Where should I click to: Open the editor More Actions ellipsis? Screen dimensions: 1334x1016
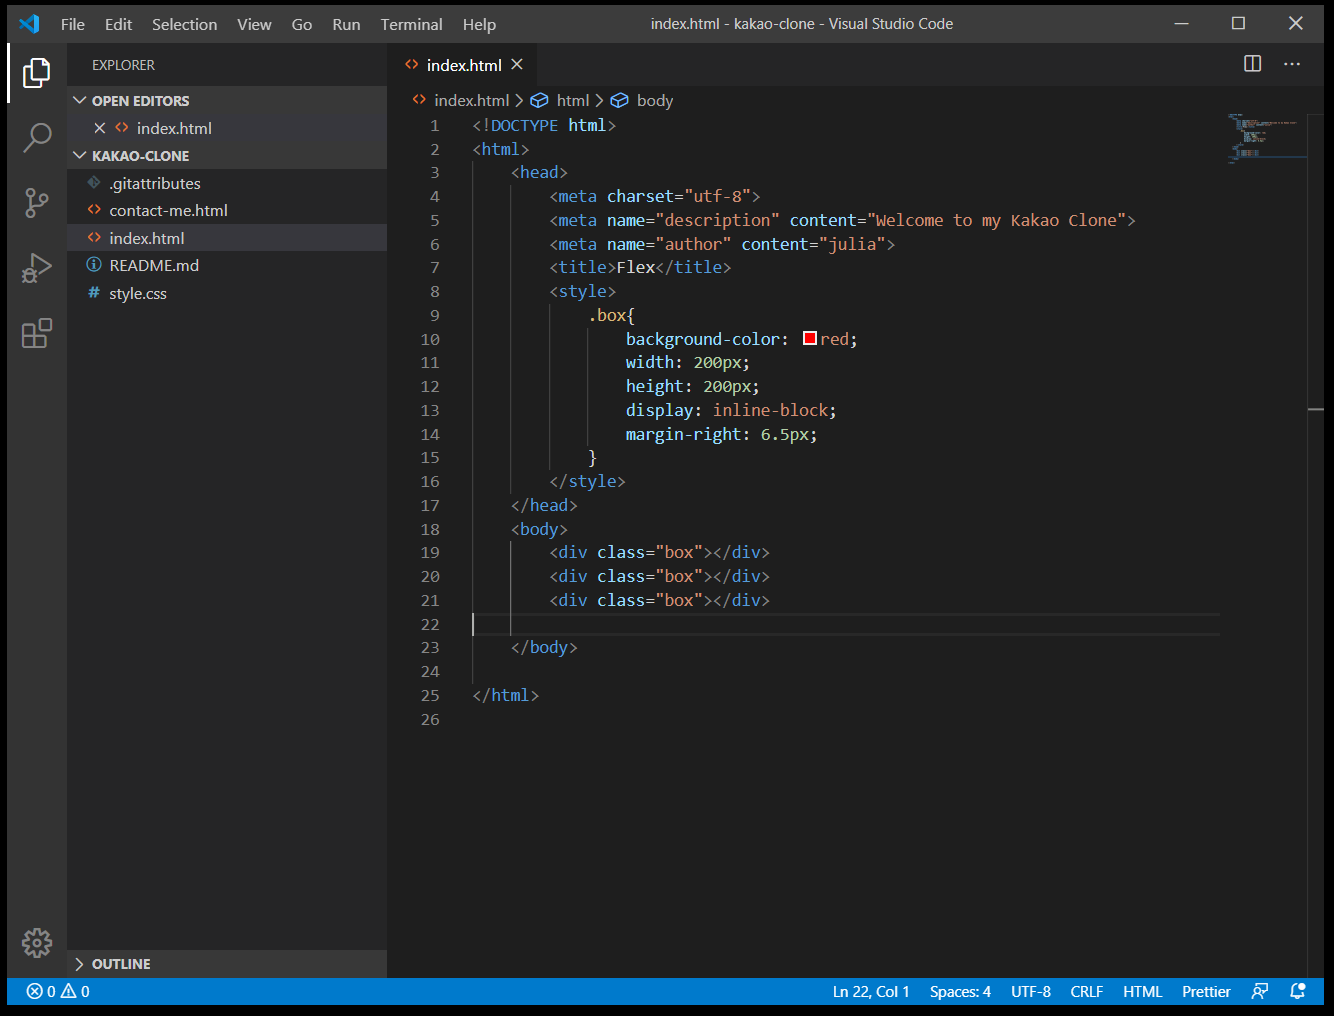[1292, 64]
